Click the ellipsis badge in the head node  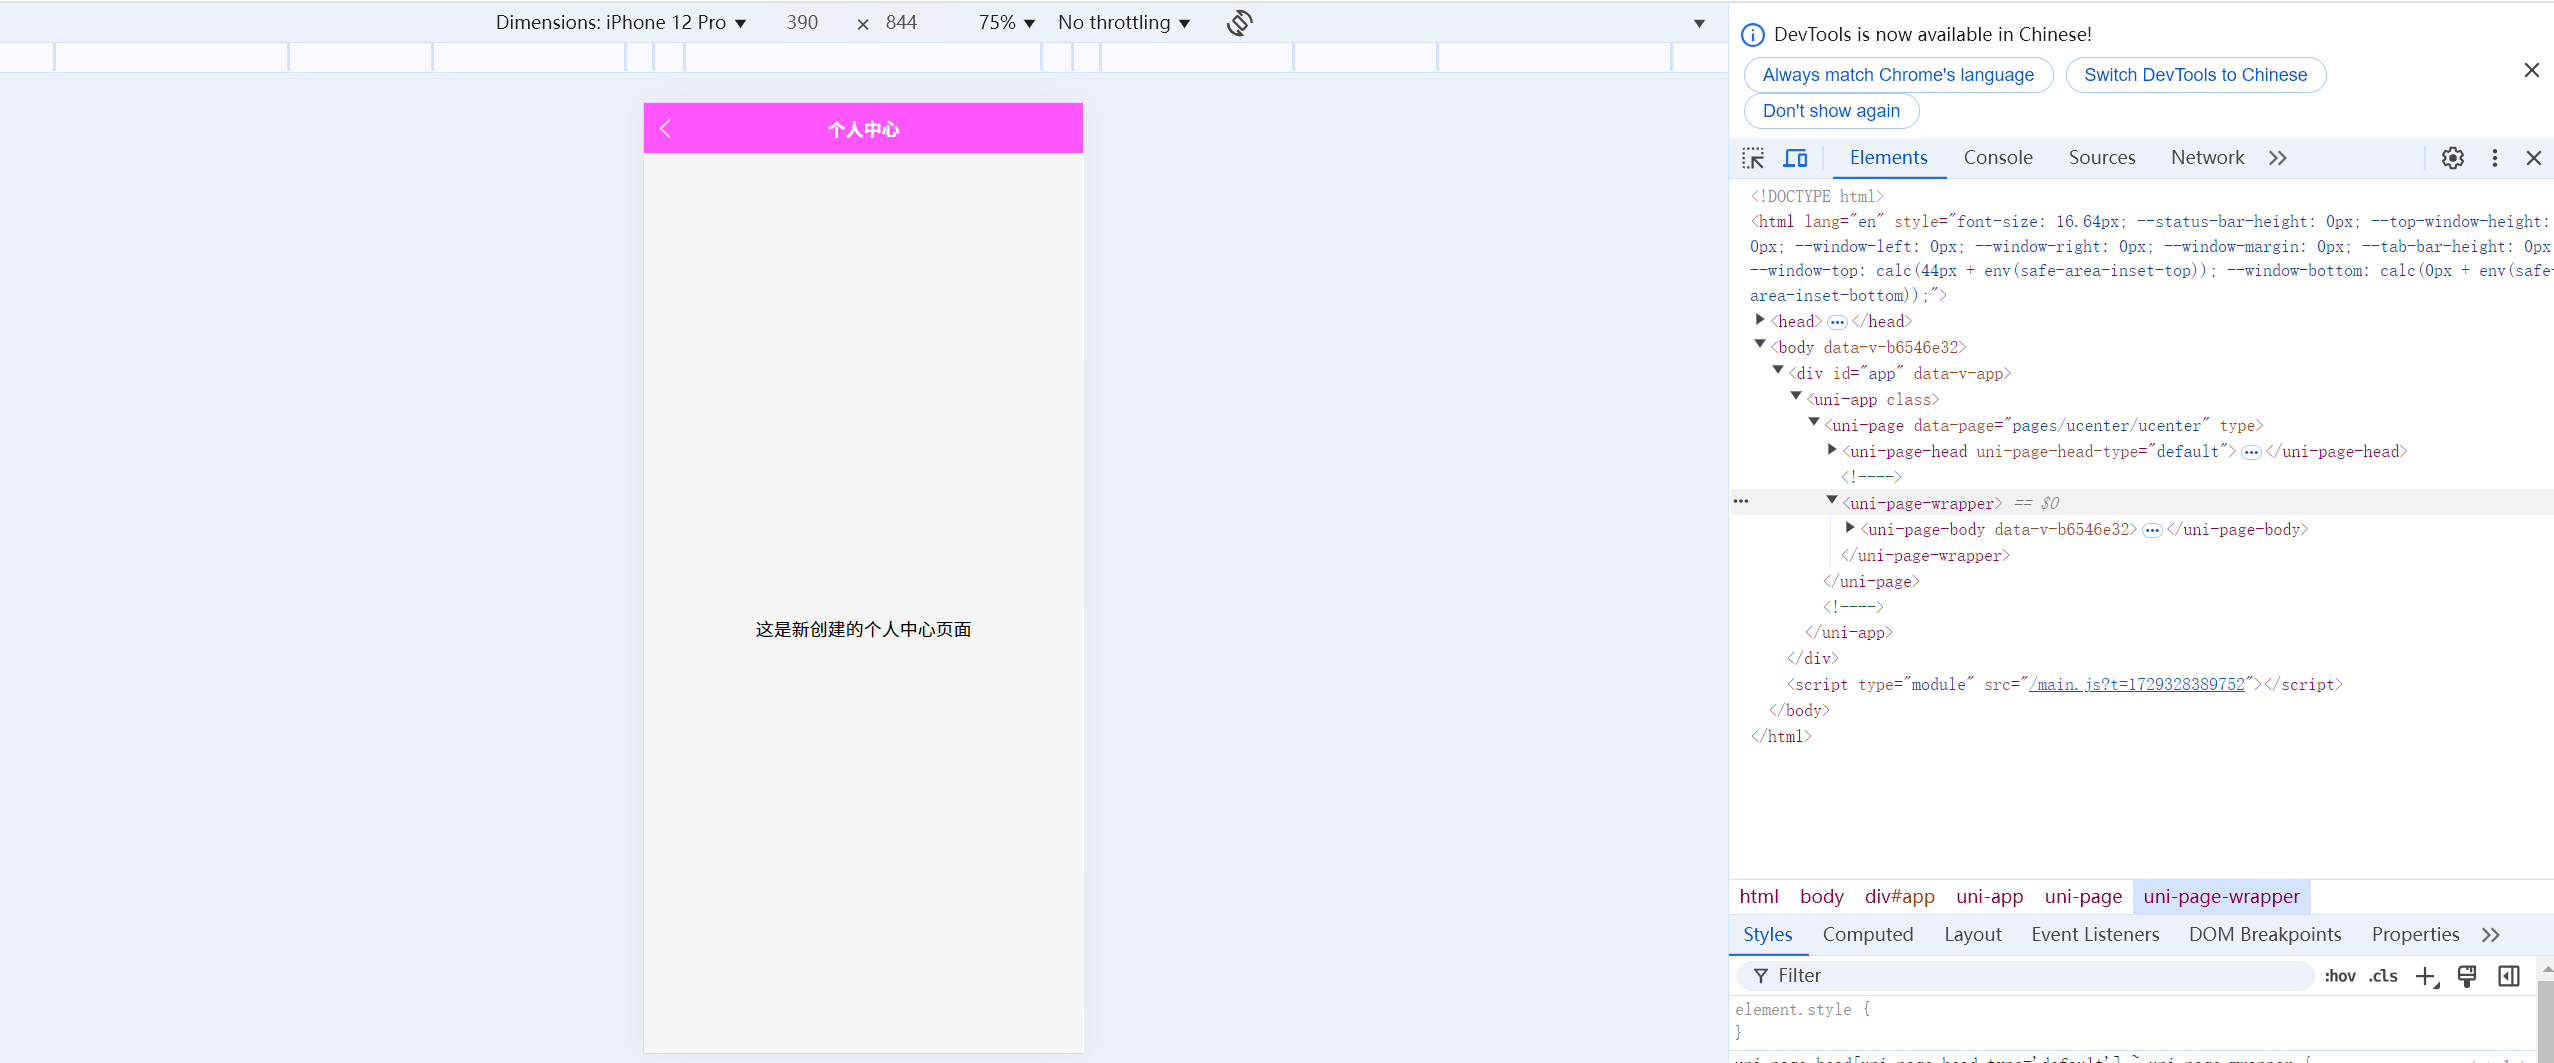pyautogui.click(x=1837, y=322)
